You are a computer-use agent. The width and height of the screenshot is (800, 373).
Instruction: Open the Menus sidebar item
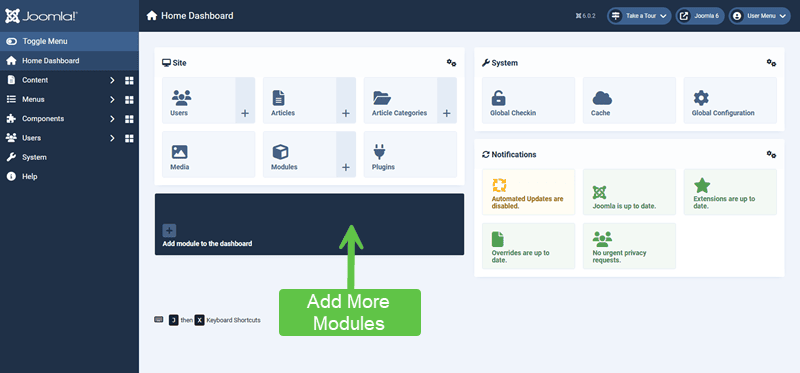pos(33,100)
